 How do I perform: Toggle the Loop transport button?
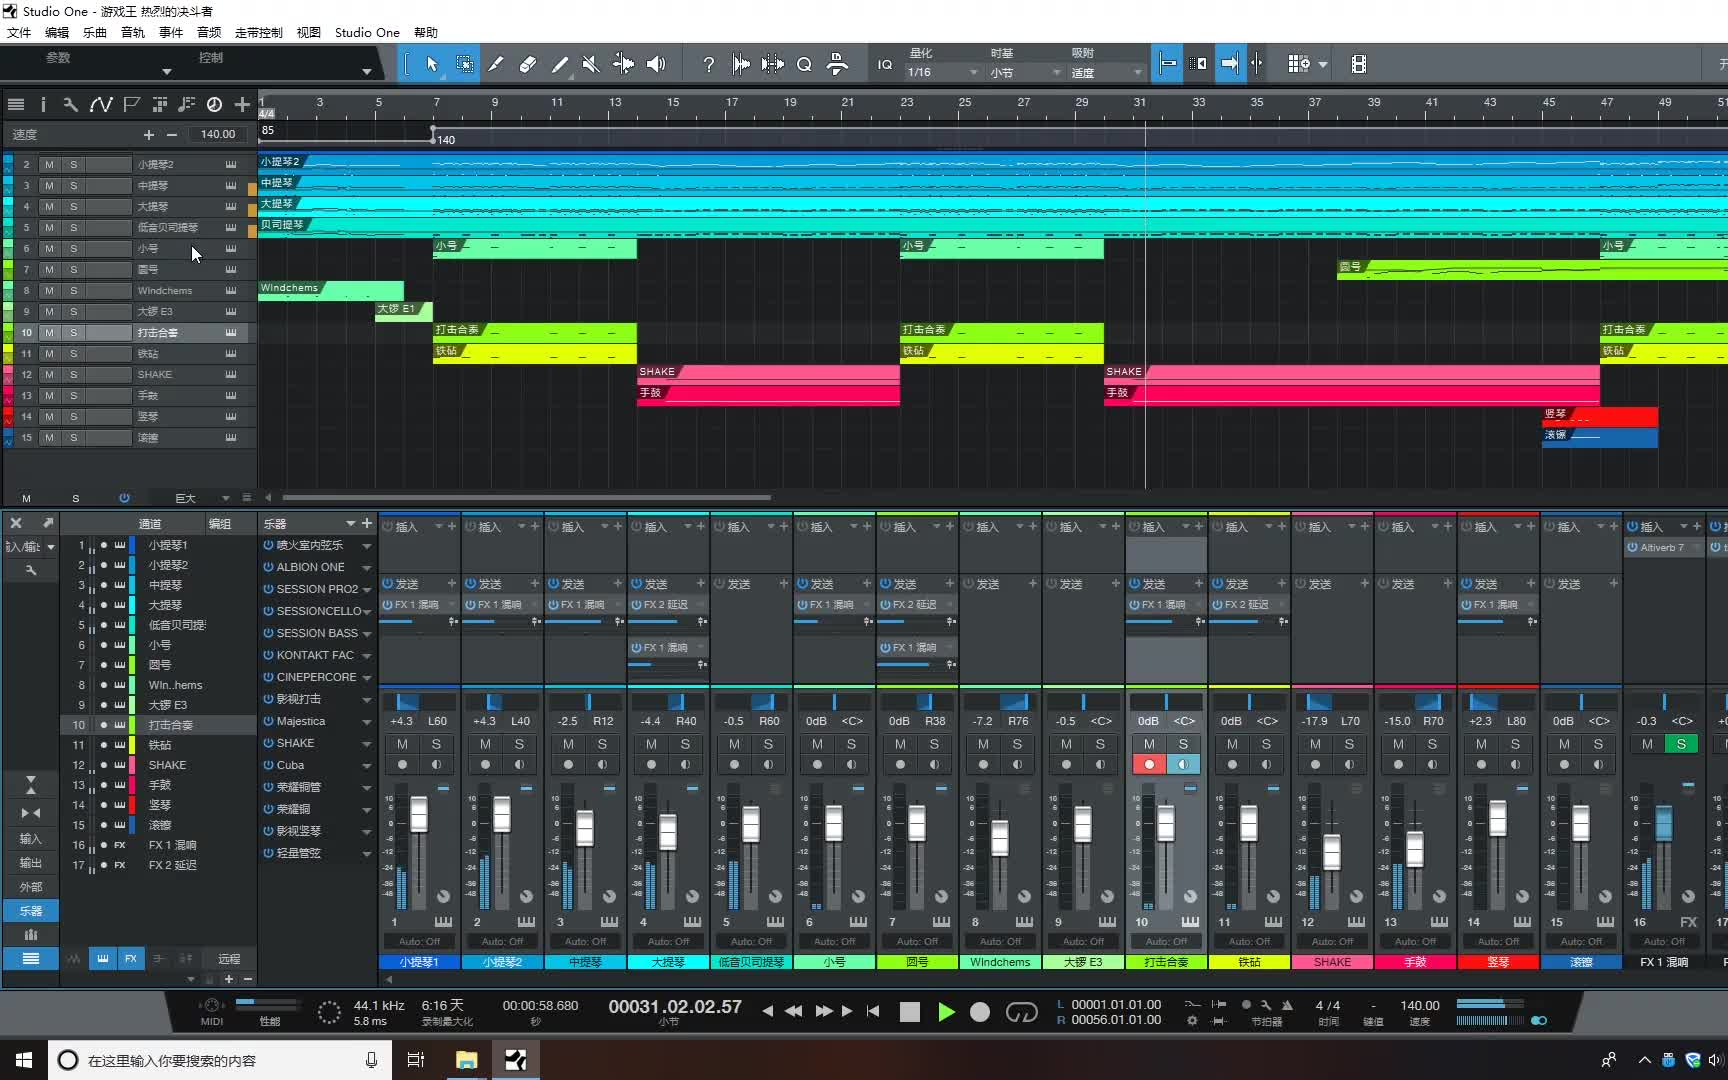[1021, 1012]
